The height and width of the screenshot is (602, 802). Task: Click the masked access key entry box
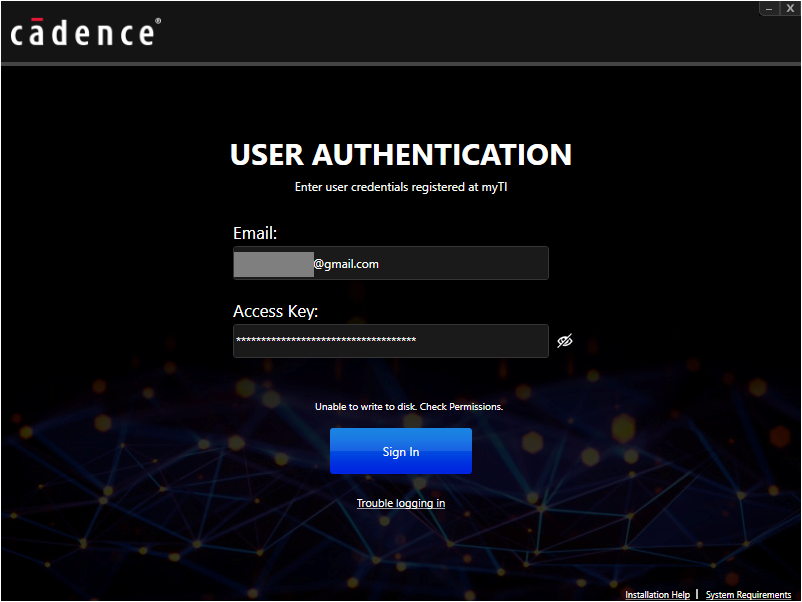390,341
